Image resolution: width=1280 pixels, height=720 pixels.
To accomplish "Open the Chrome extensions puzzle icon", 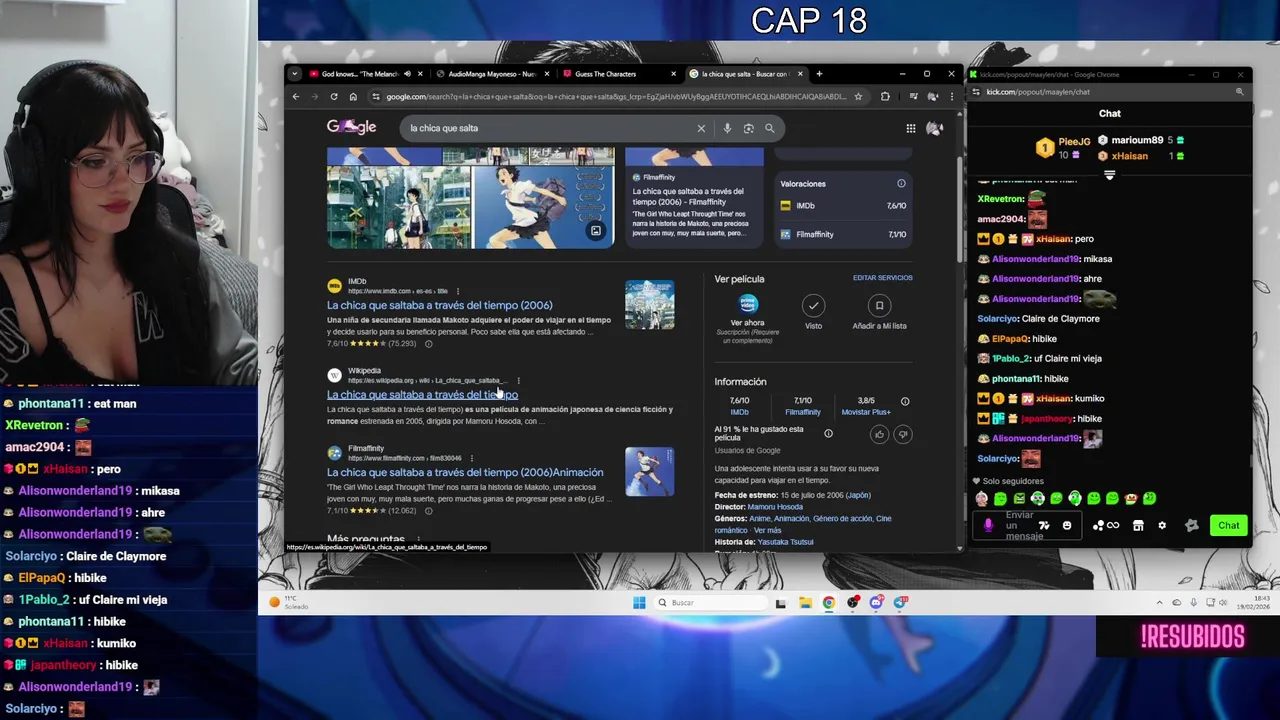I will (885, 97).
